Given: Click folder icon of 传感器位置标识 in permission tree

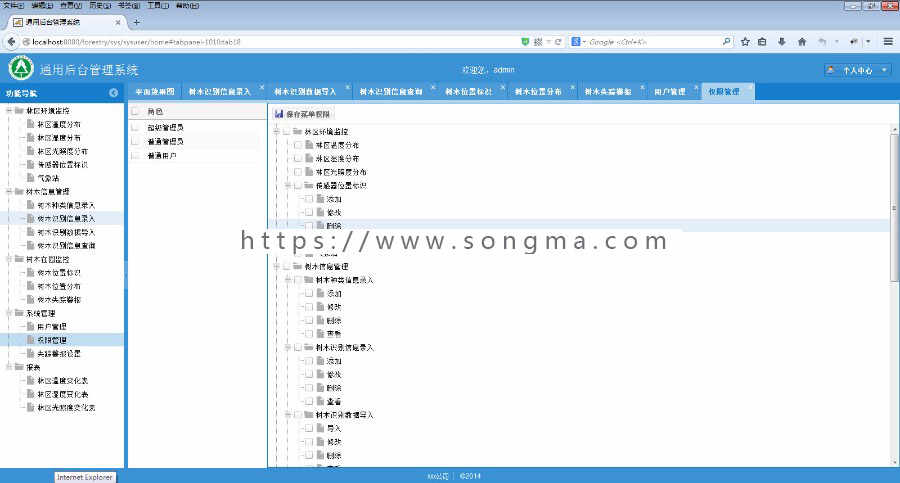Looking at the screenshot, I should (309, 186).
